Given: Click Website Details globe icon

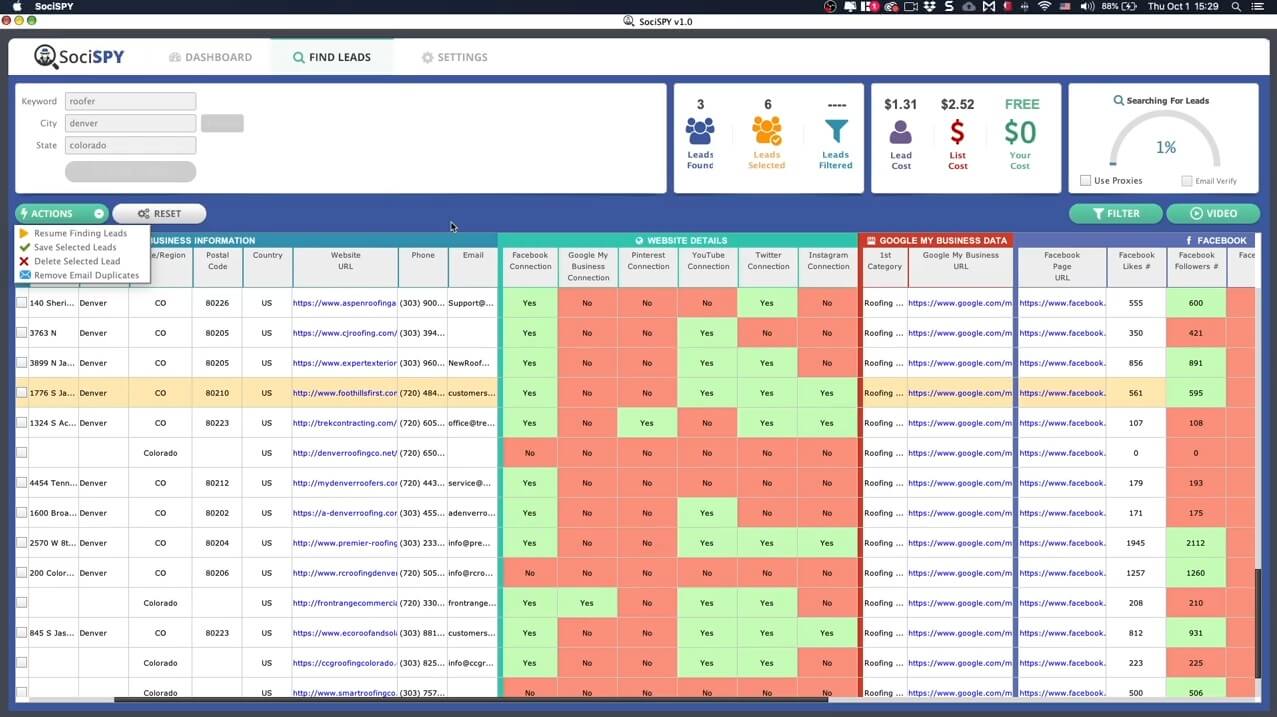Looking at the screenshot, I should tap(639, 241).
